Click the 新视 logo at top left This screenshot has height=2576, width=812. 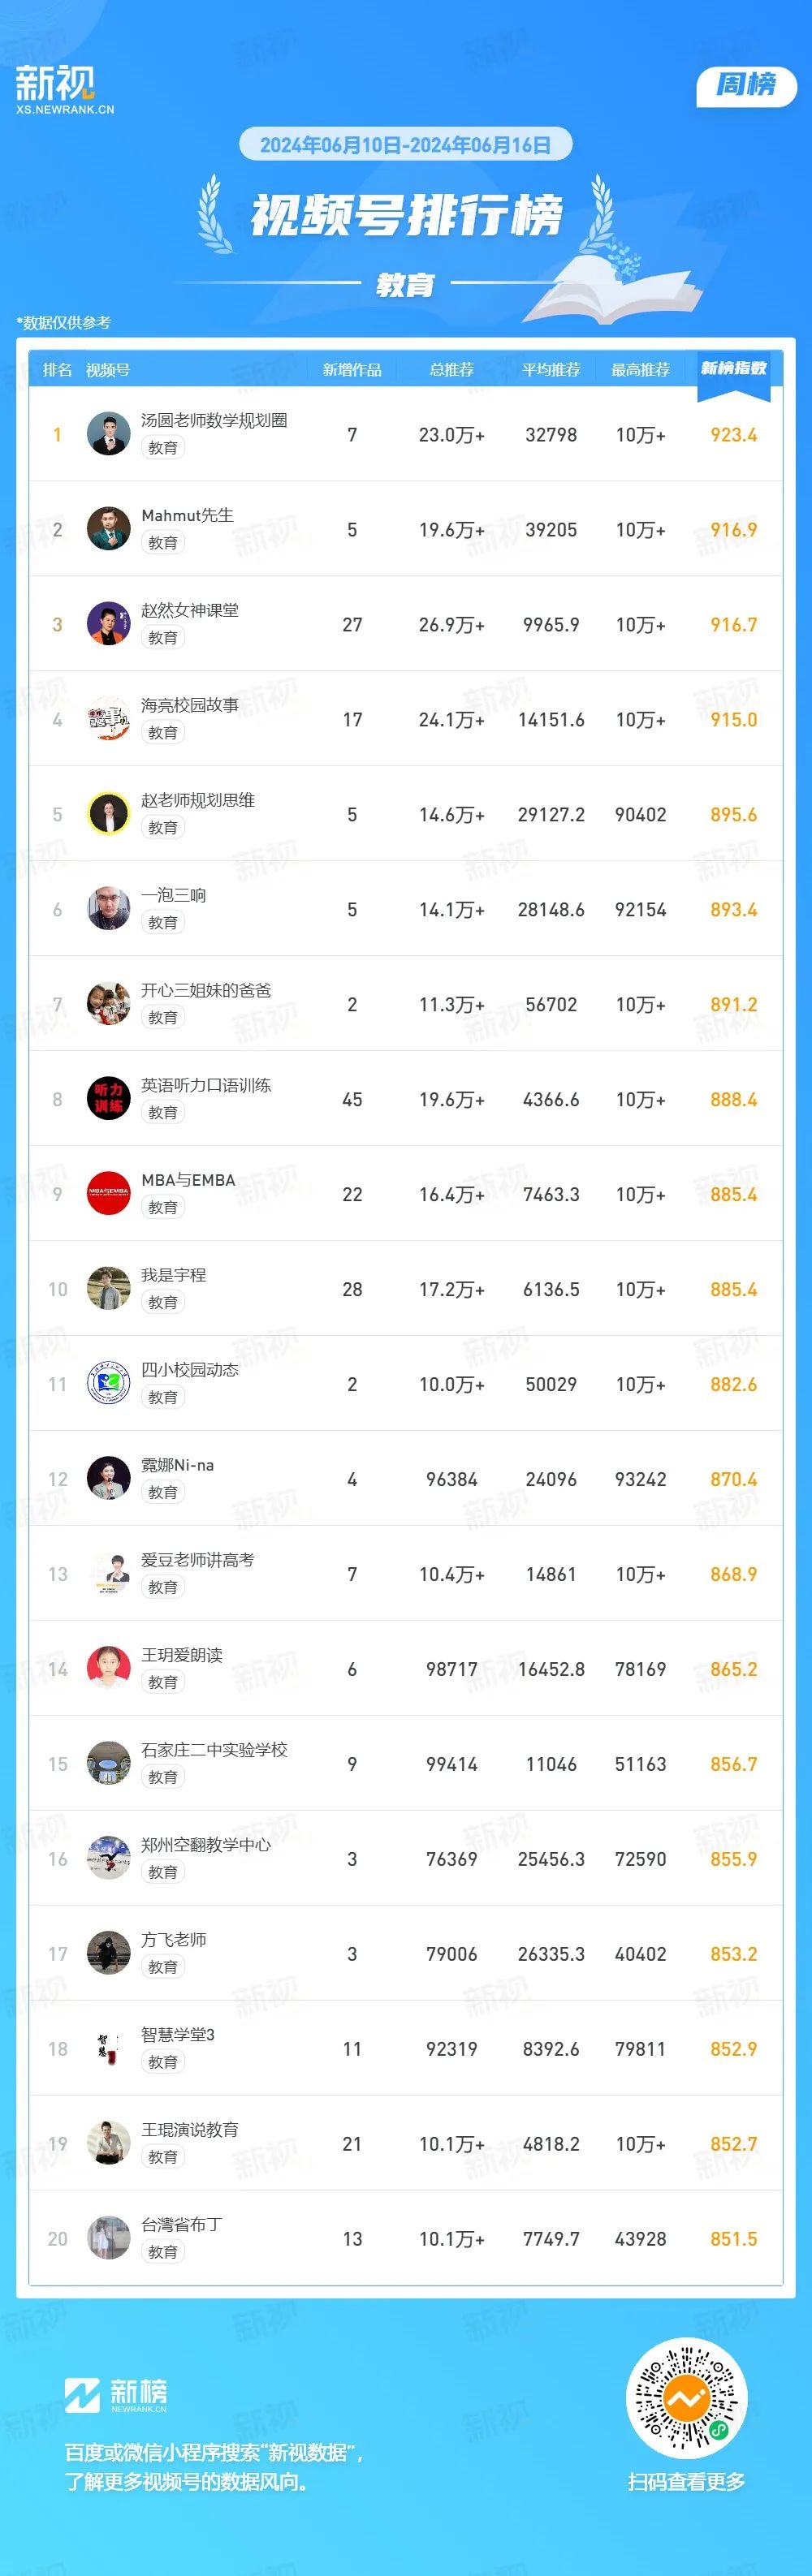point(65,89)
